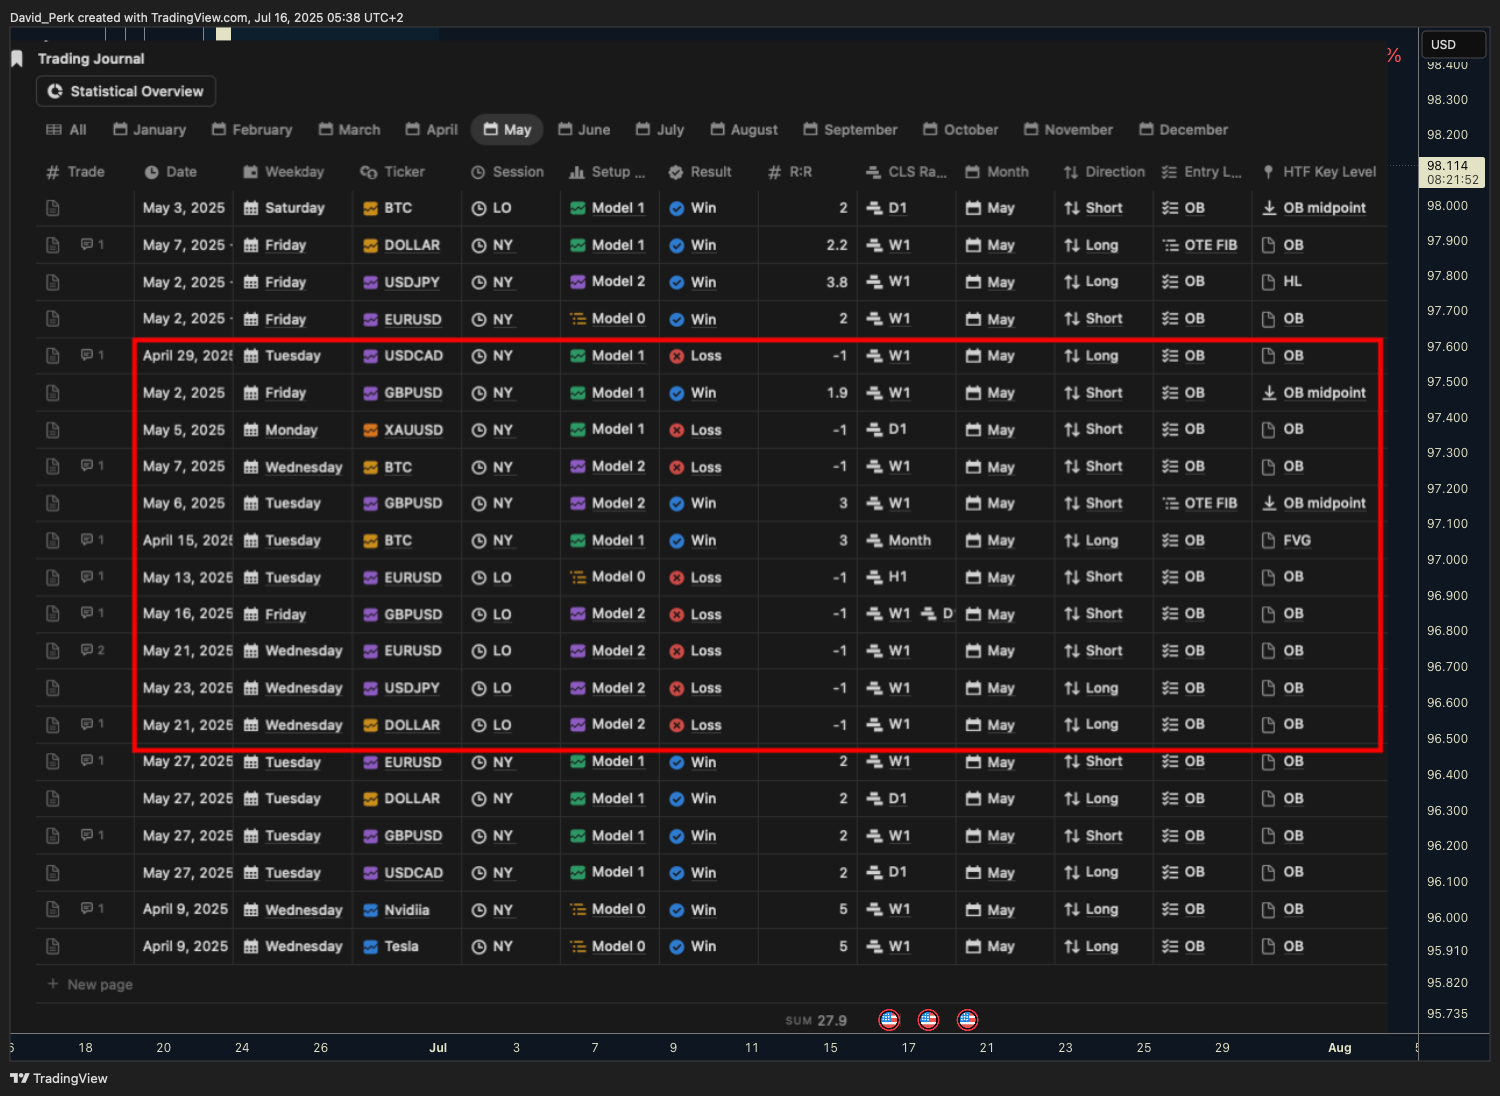Click the pin icon in HTF Key Level header
The image size is (1500, 1096).
[1269, 172]
